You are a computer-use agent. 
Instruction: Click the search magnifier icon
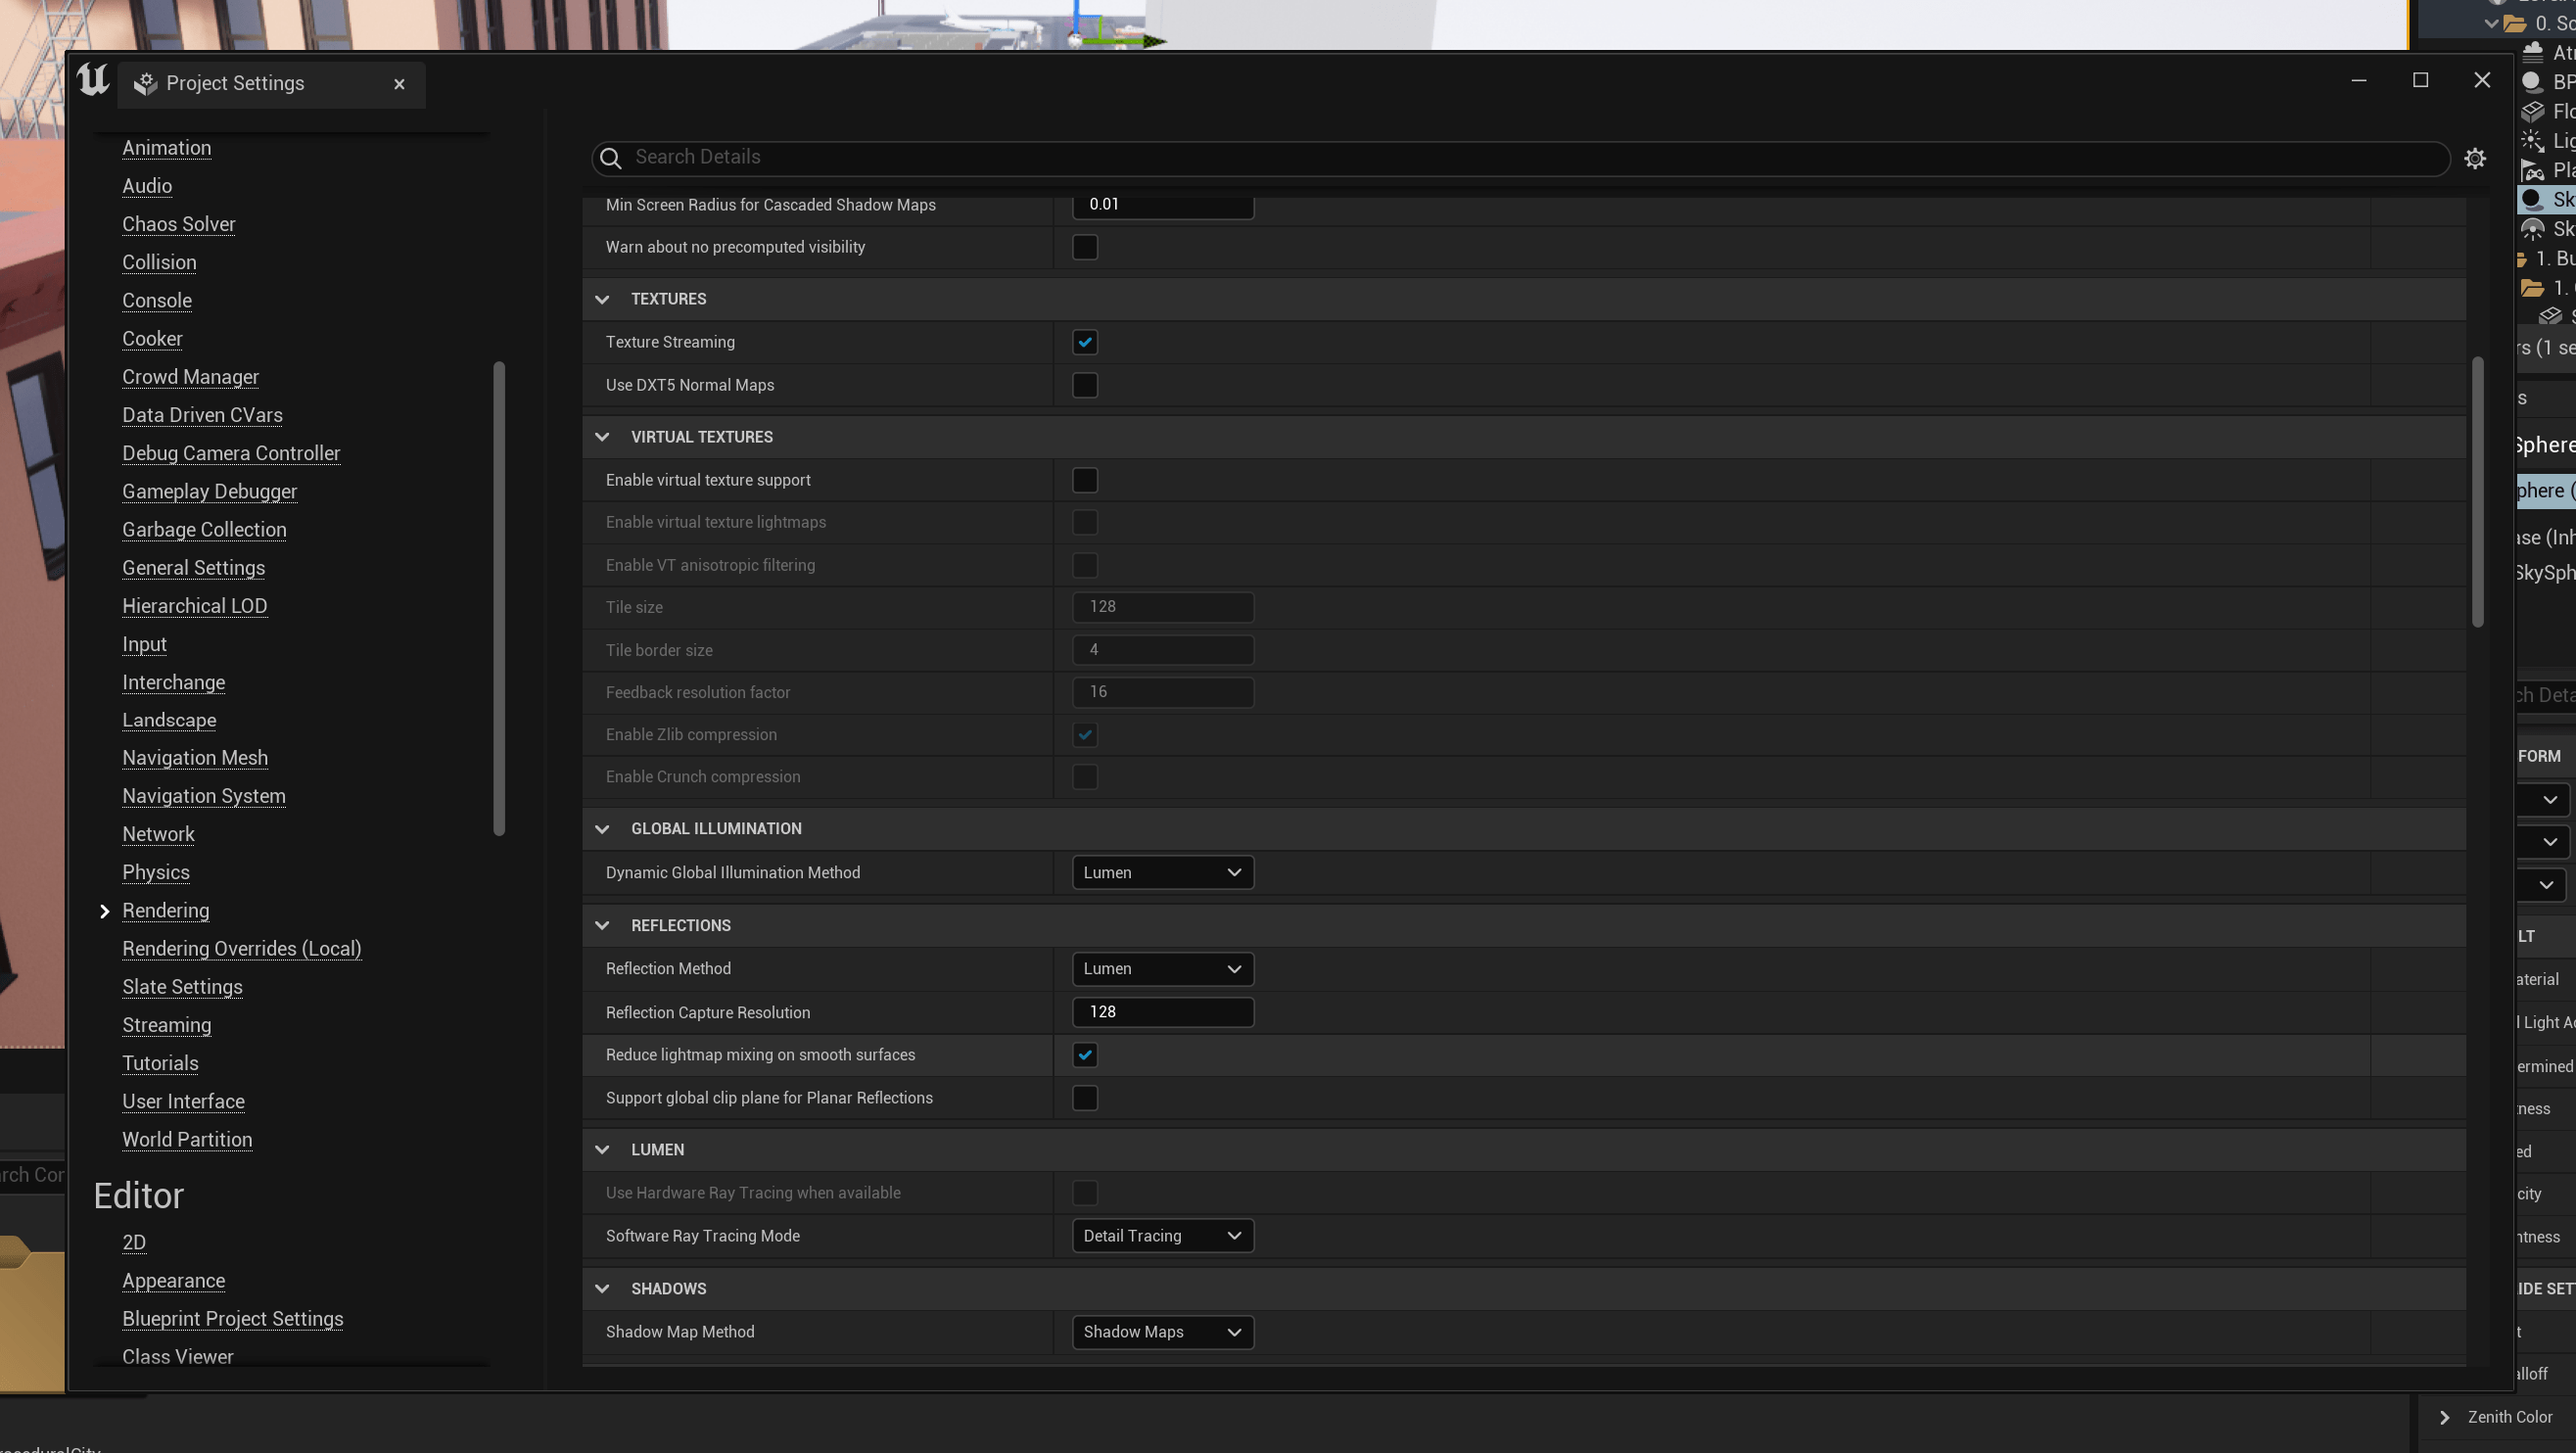tap(610, 158)
